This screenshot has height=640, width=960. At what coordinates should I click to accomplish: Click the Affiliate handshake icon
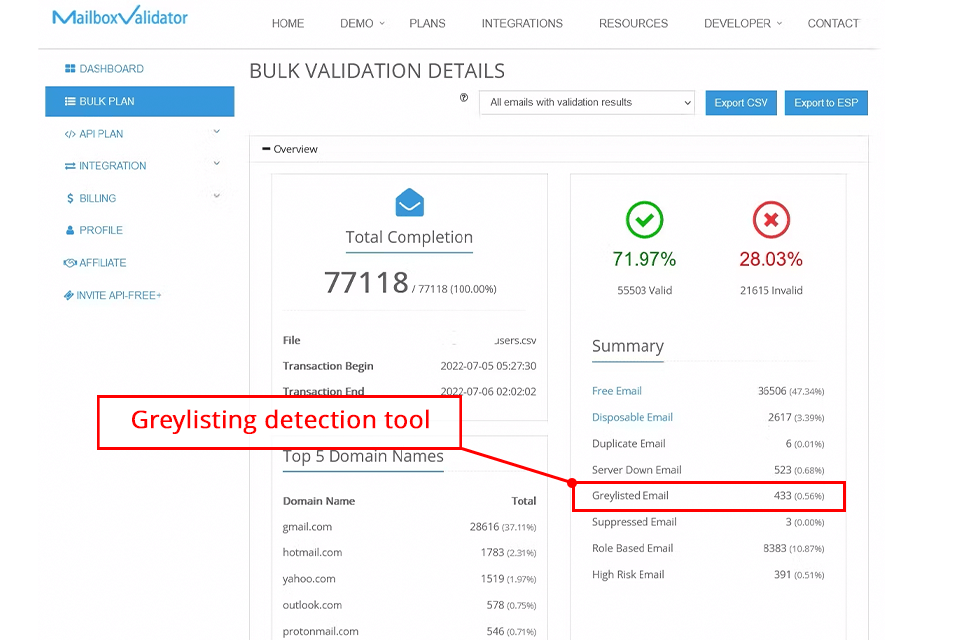[x=70, y=263]
